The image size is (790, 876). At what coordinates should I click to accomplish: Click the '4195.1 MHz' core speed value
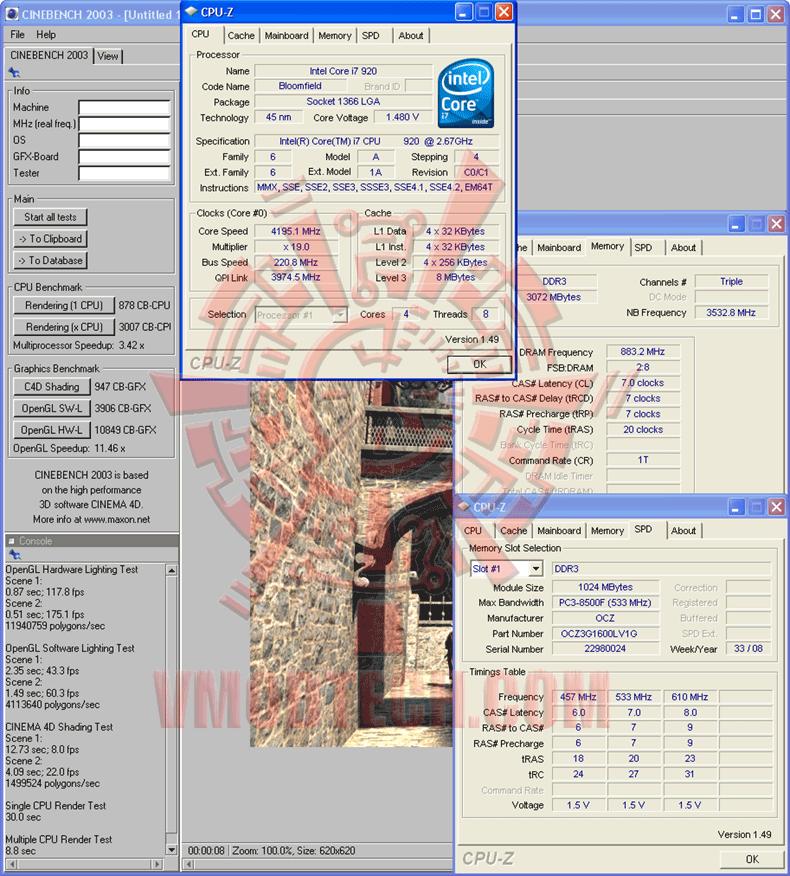point(296,231)
